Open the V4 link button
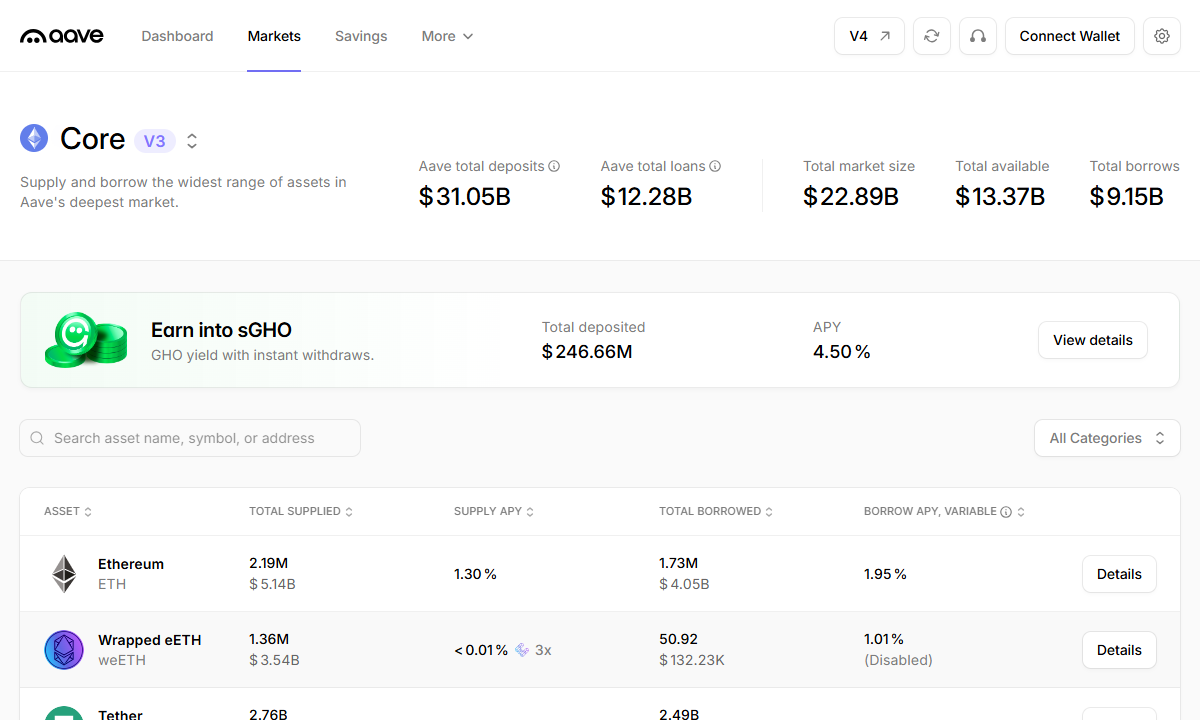Screen dimensions: 1200x720 869,36
